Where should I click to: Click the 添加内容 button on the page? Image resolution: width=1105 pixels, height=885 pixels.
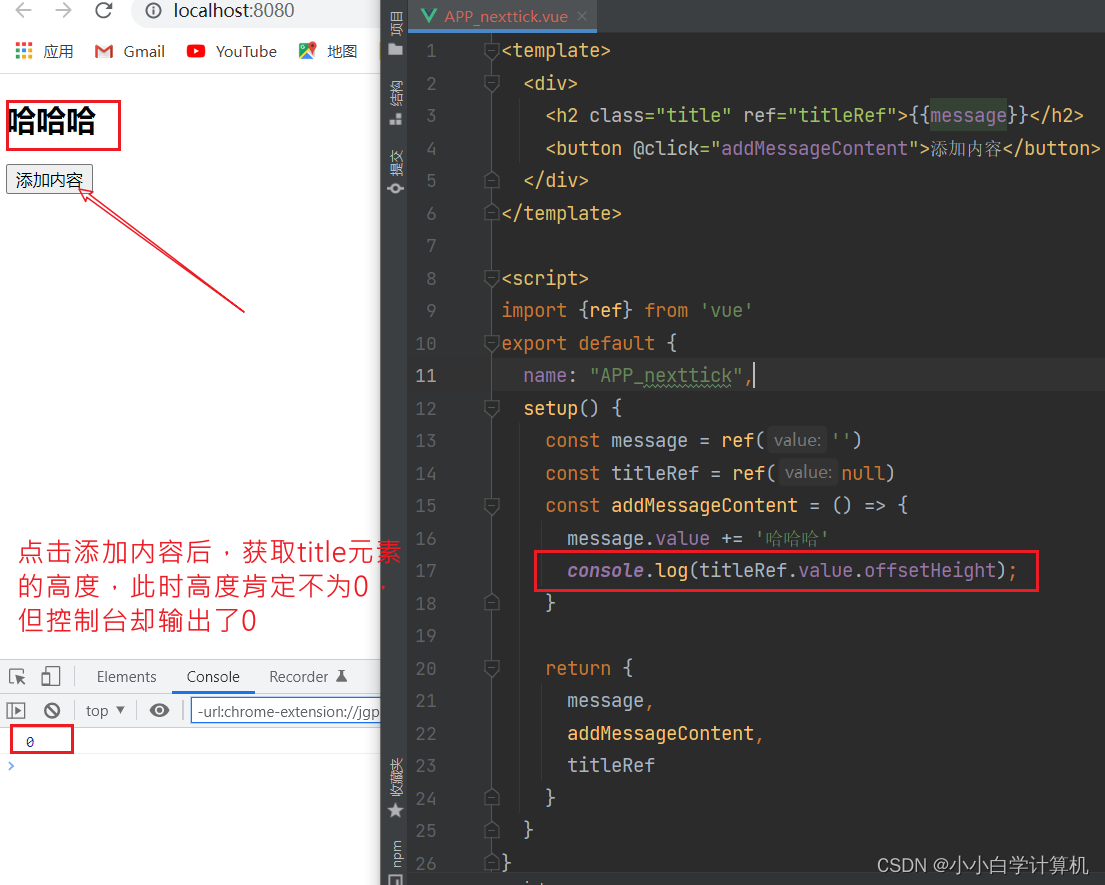pos(49,180)
